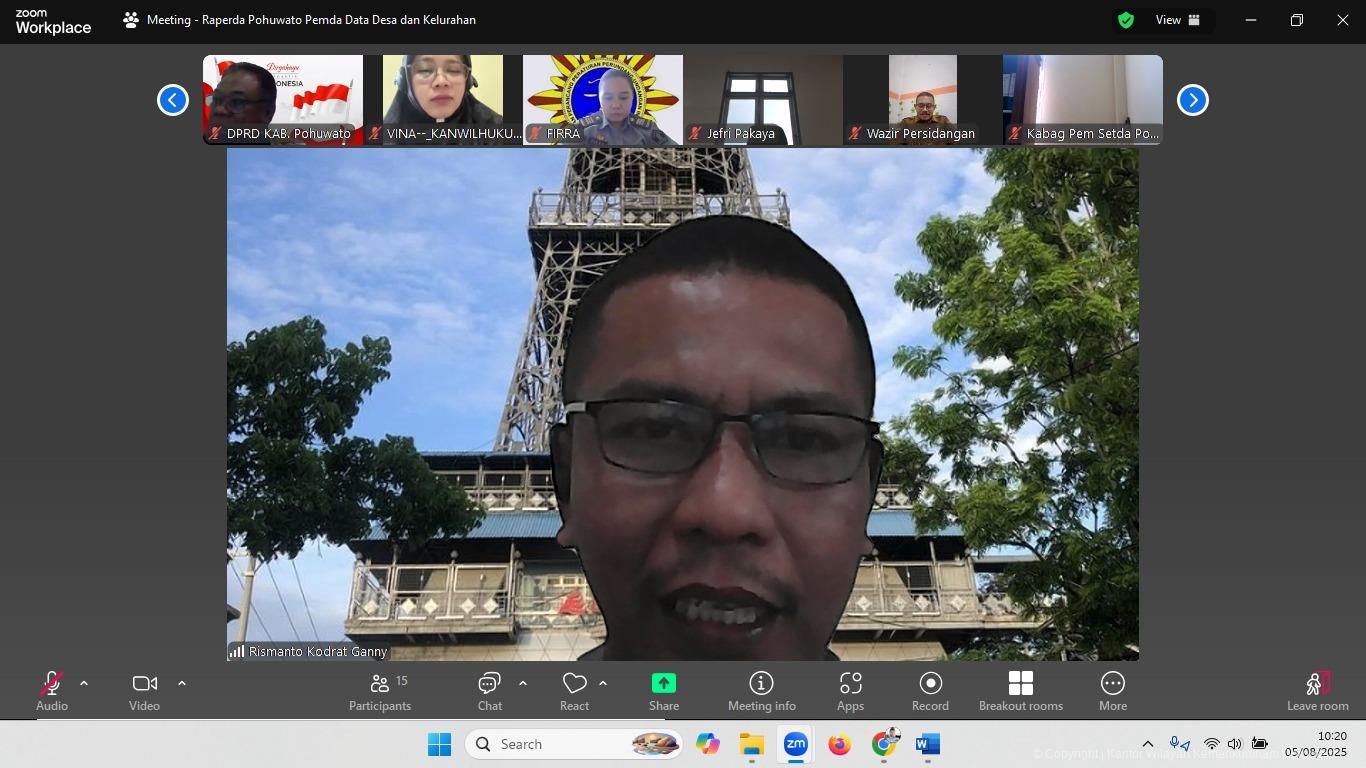The width and height of the screenshot is (1366, 768).
Task: Expand the audio options arrow
Action: pyautogui.click(x=84, y=684)
